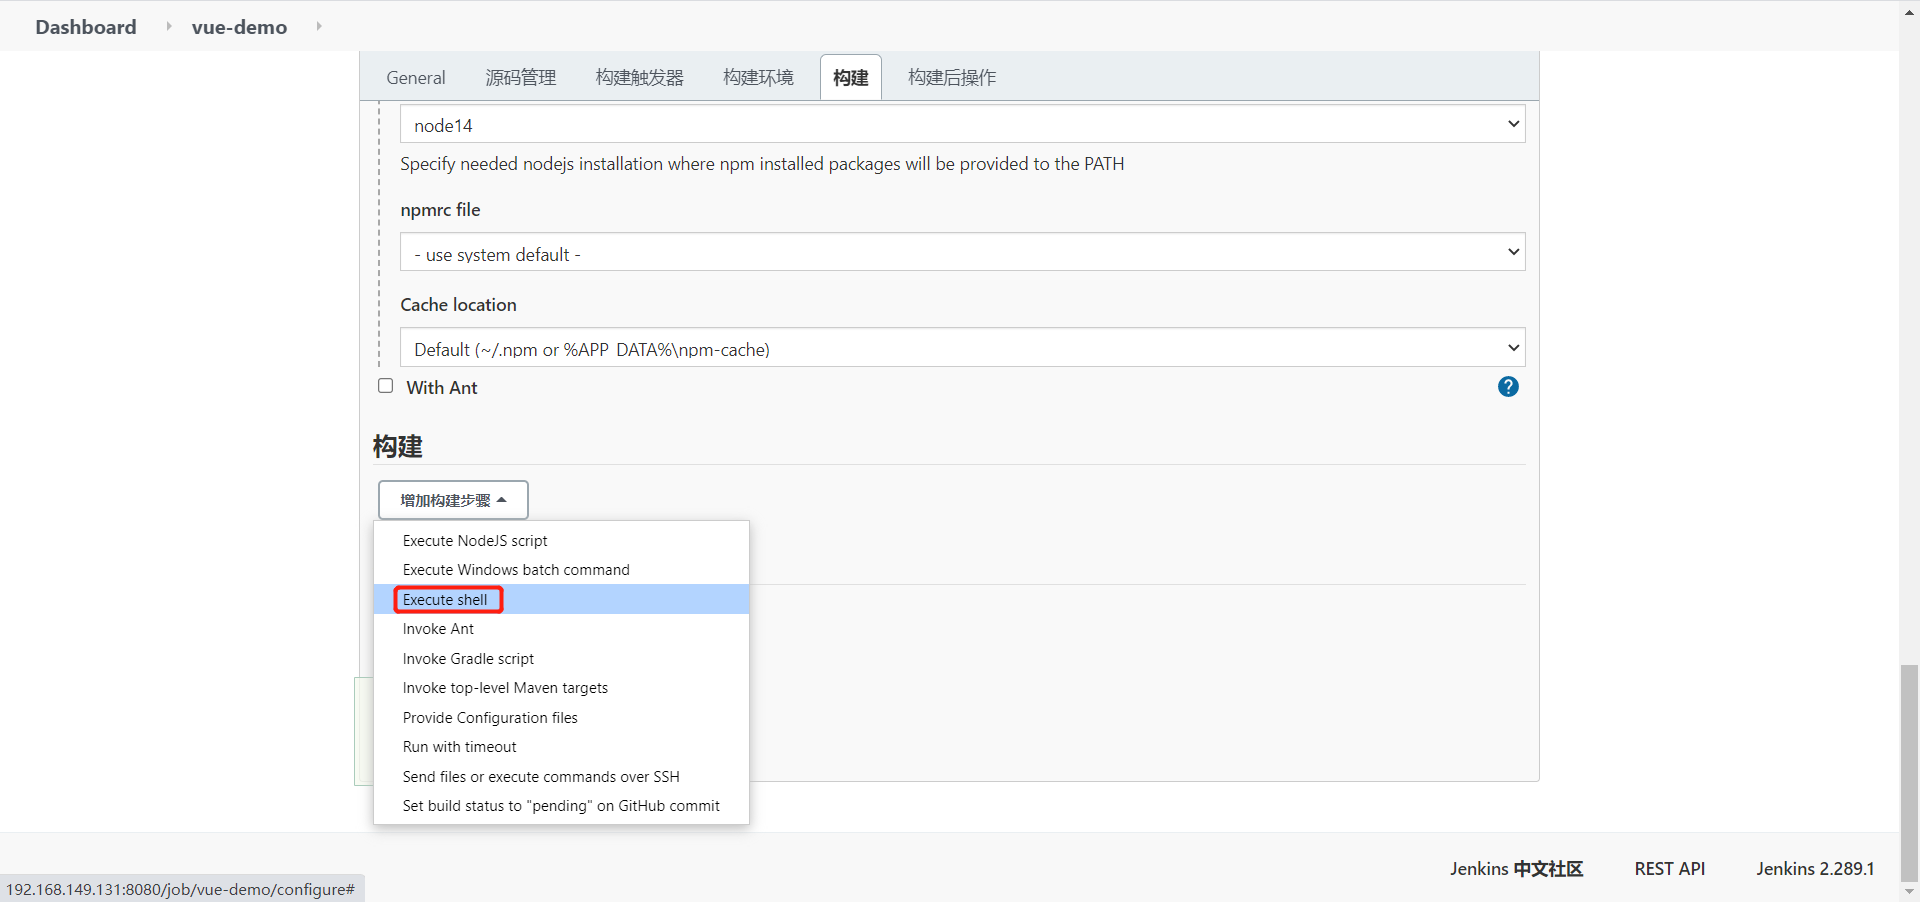The width and height of the screenshot is (1920, 902).
Task: Open Jenkins 中文社区 footer link
Action: pyautogui.click(x=1516, y=869)
